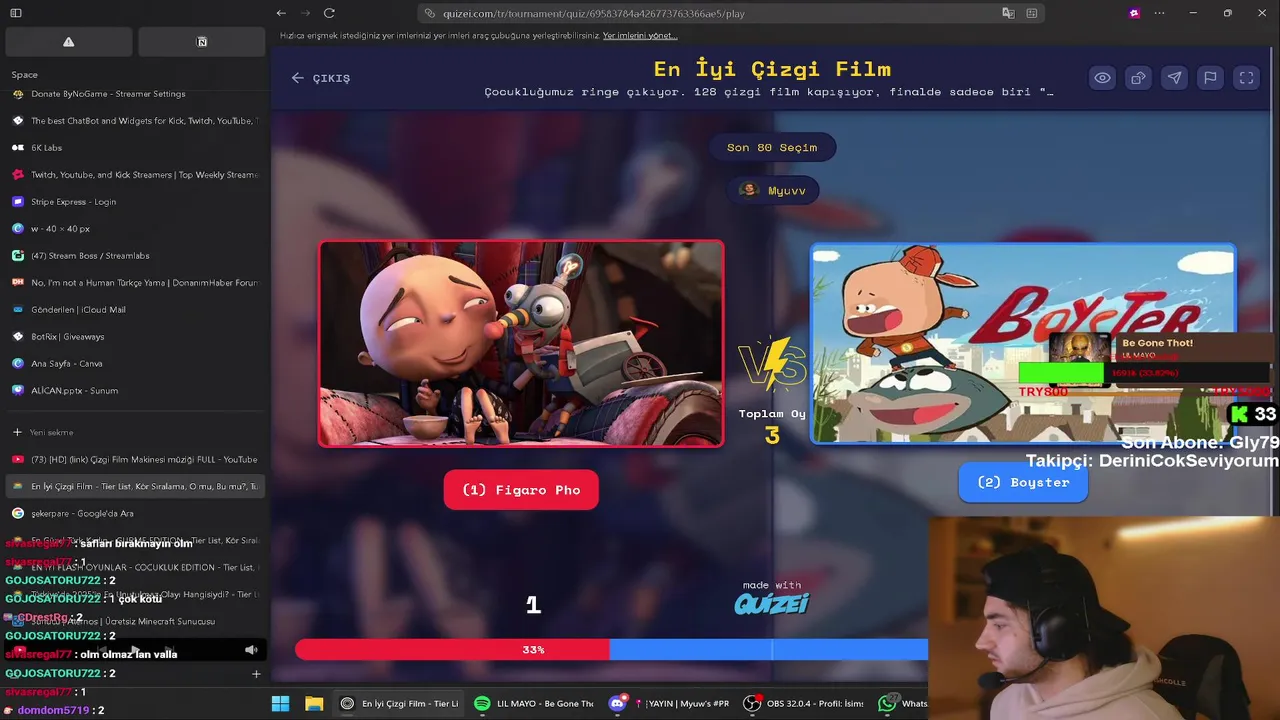The image size is (1280, 720).
Task: Open Discord YAYIN taskbar item
Action: point(671,704)
